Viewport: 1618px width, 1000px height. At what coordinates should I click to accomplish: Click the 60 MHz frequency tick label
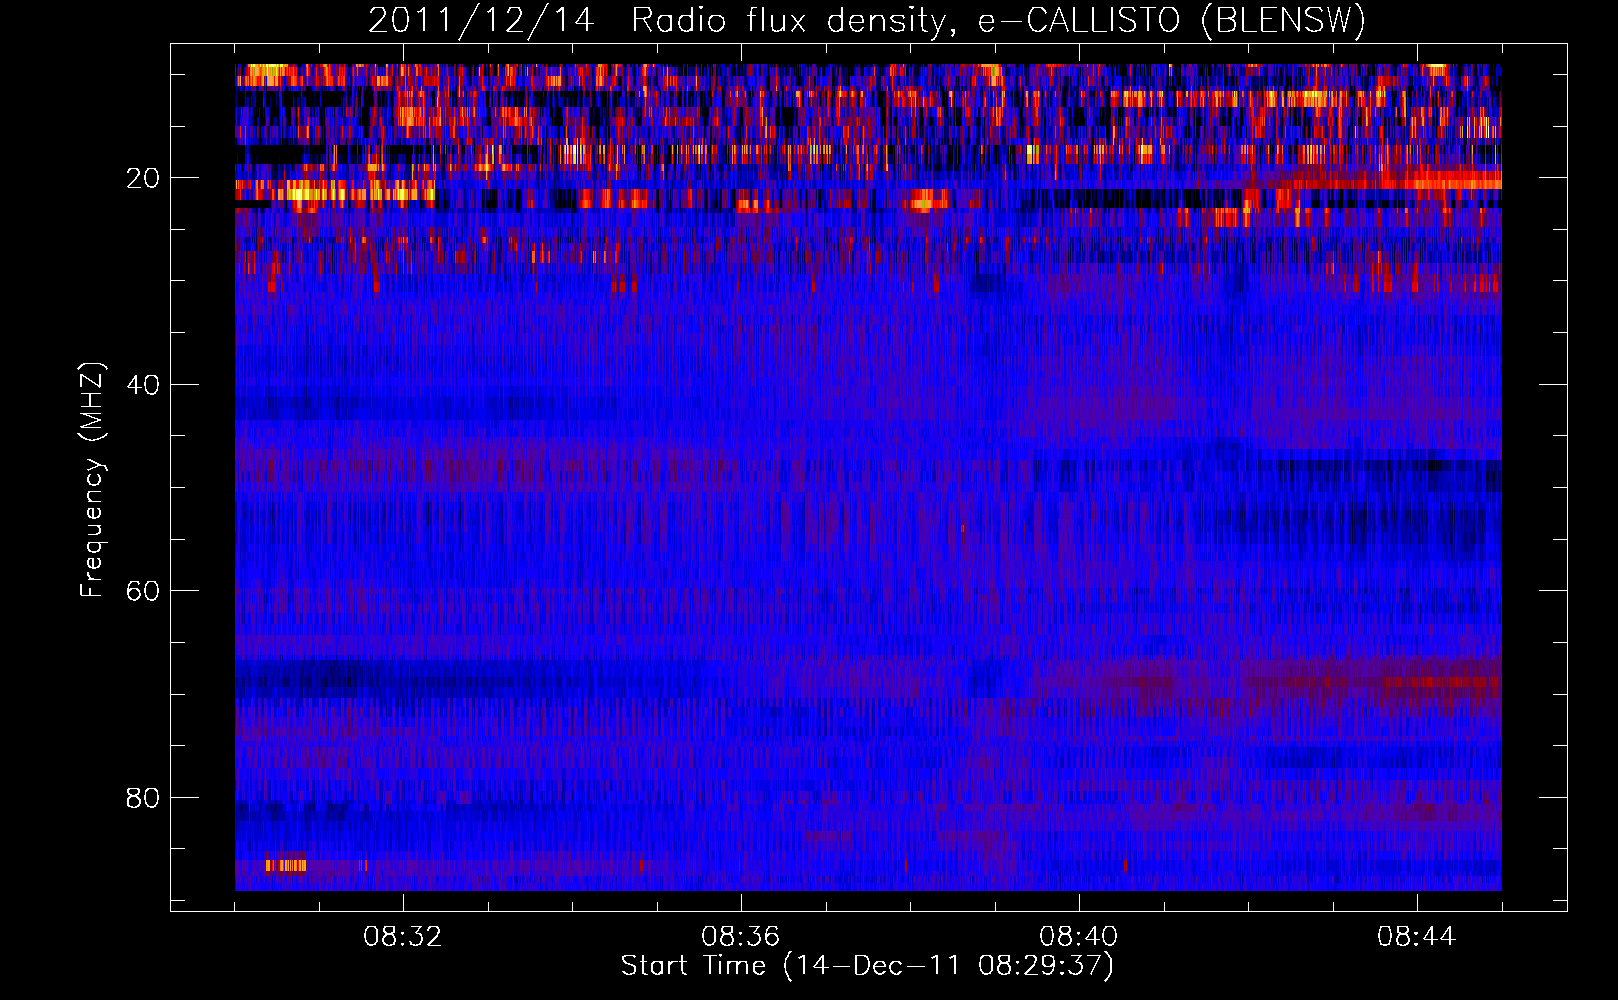click(x=143, y=591)
